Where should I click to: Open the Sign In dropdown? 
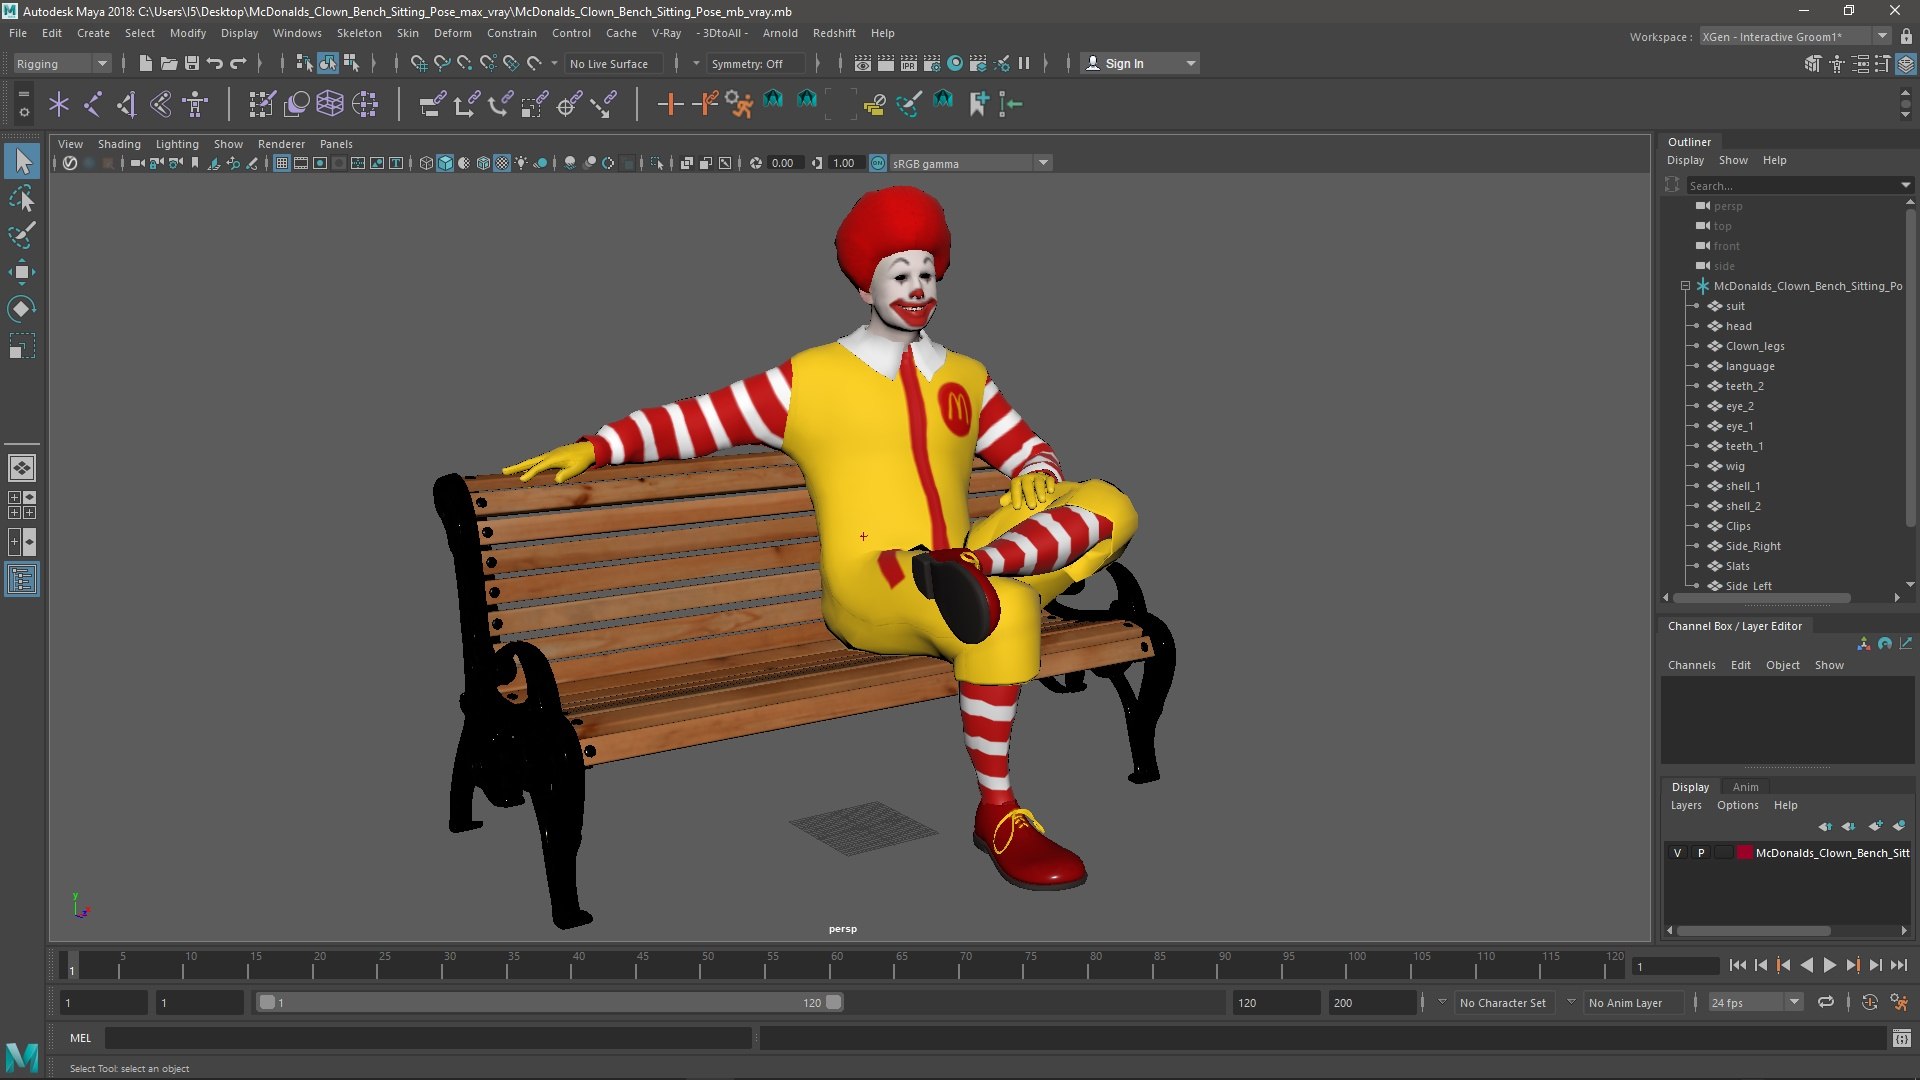pos(1140,63)
